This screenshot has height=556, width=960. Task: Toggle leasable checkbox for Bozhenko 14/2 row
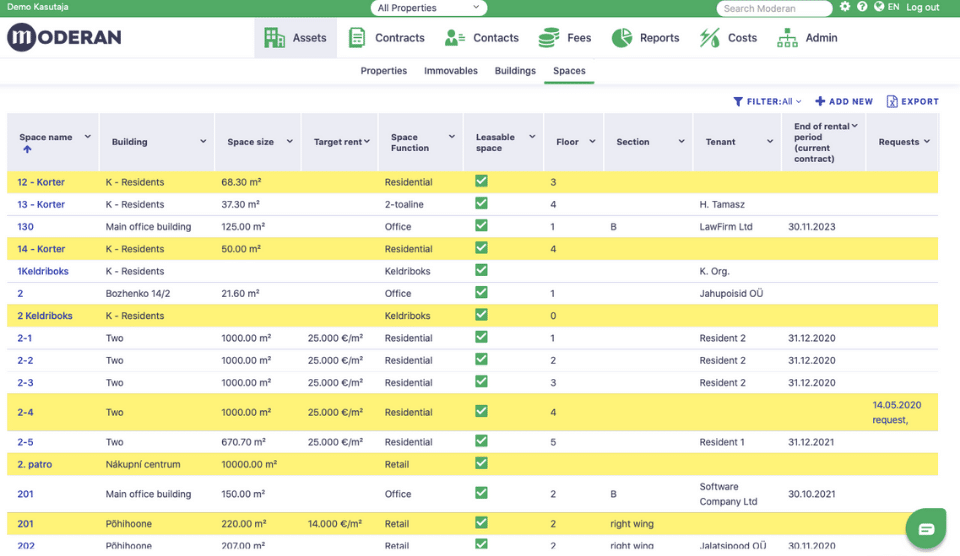click(x=481, y=292)
